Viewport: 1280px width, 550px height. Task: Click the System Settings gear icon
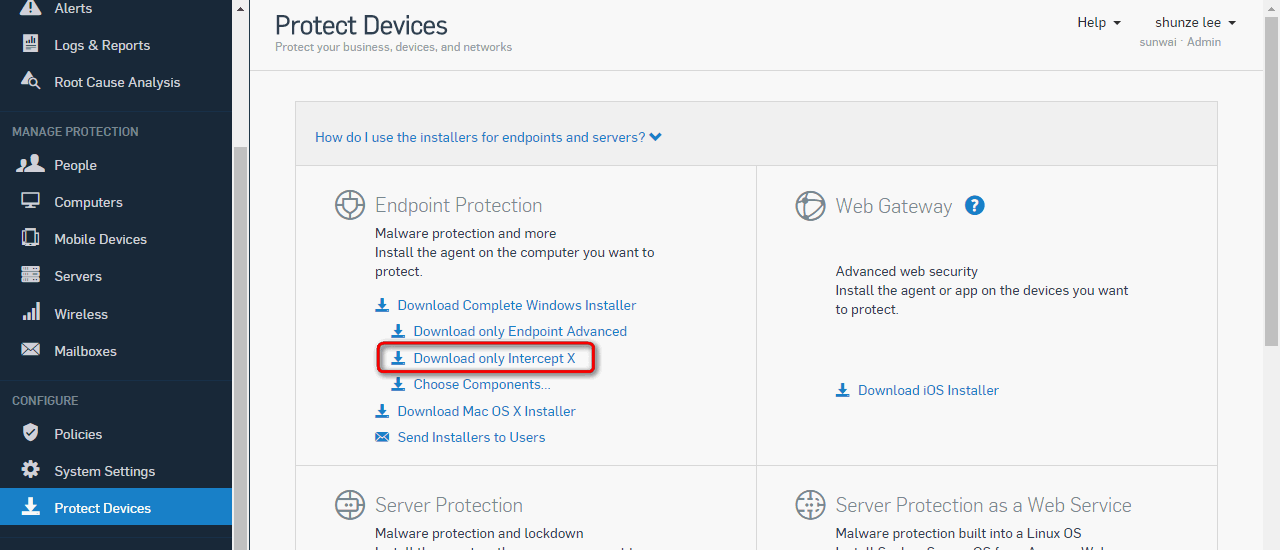pos(31,470)
